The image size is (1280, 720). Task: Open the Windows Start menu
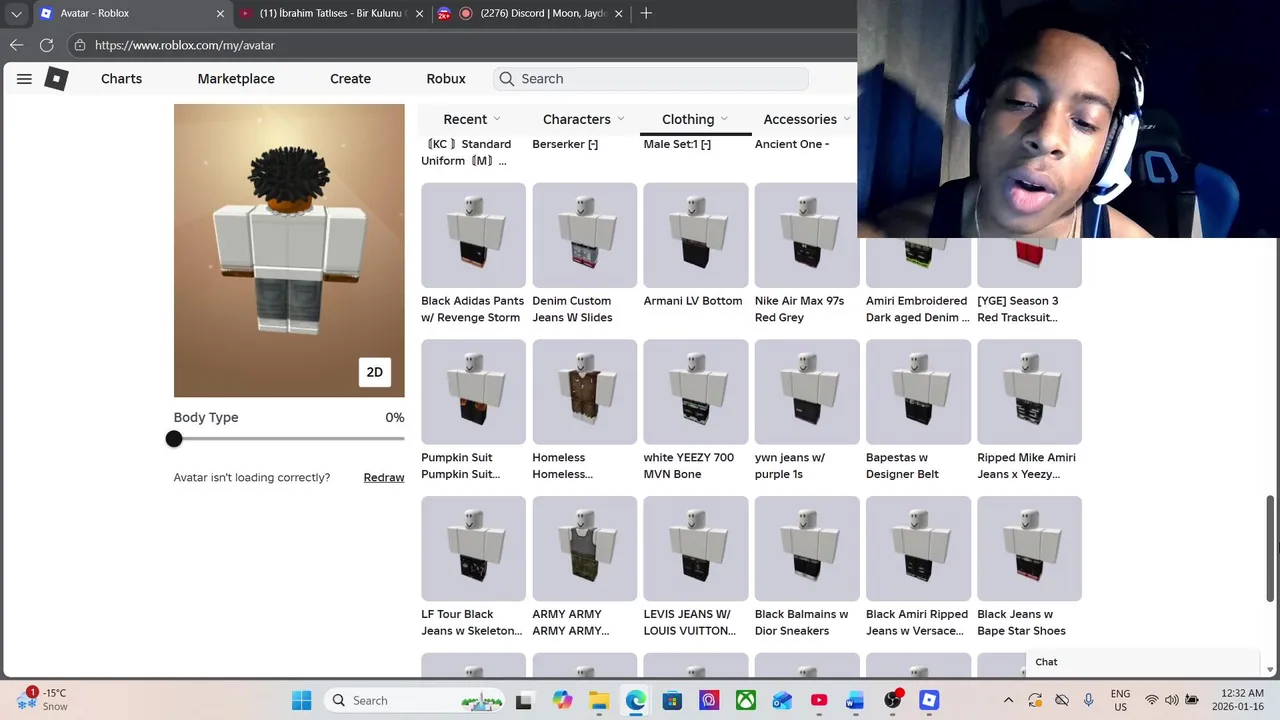click(x=301, y=700)
